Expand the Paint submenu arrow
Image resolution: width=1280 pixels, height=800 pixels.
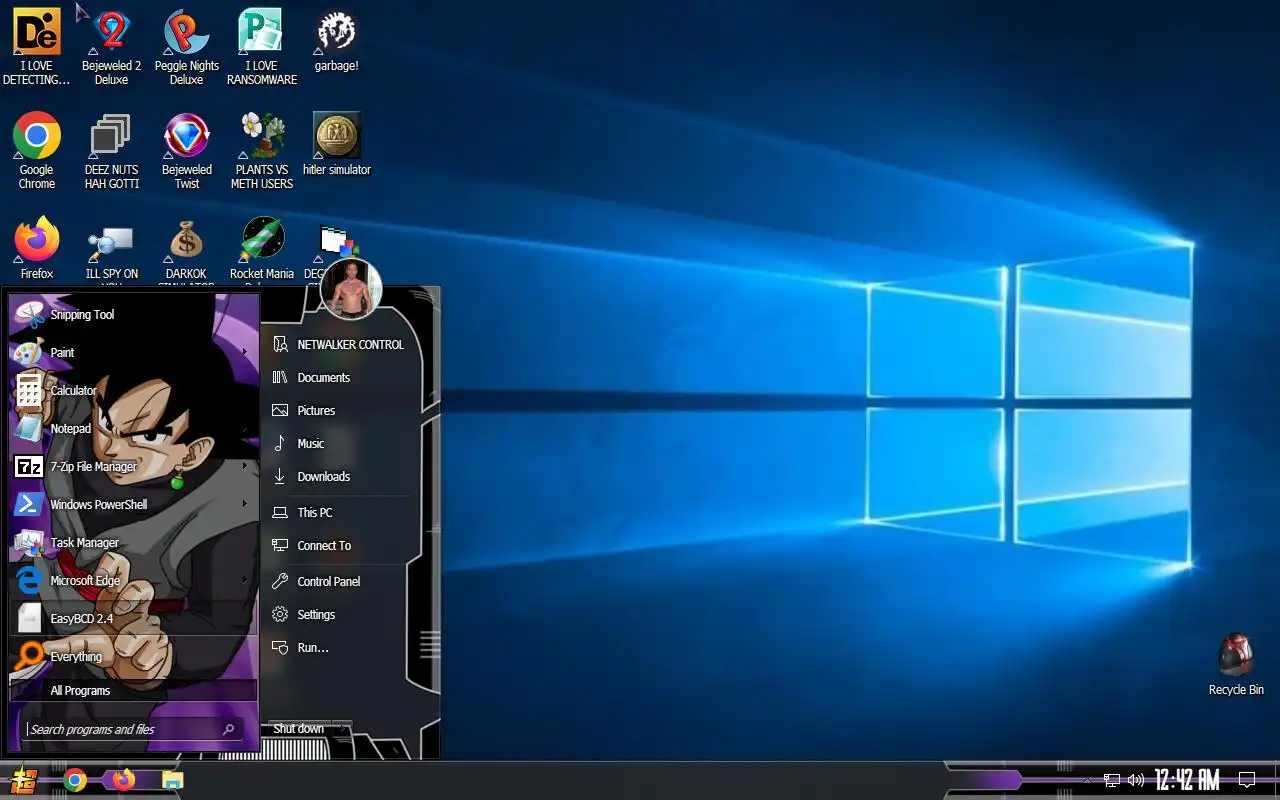[x=244, y=352]
